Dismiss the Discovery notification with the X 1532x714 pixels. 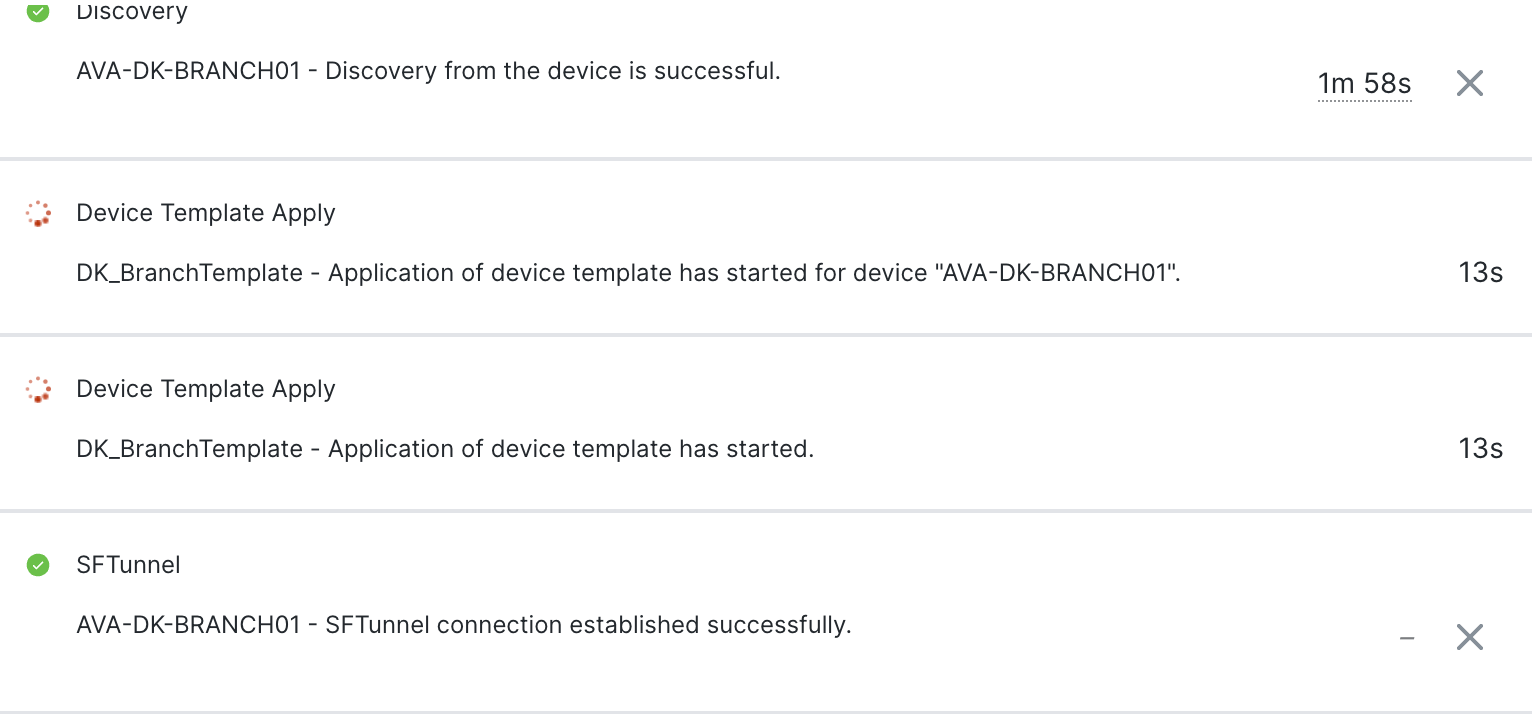pyautogui.click(x=1469, y=83)
